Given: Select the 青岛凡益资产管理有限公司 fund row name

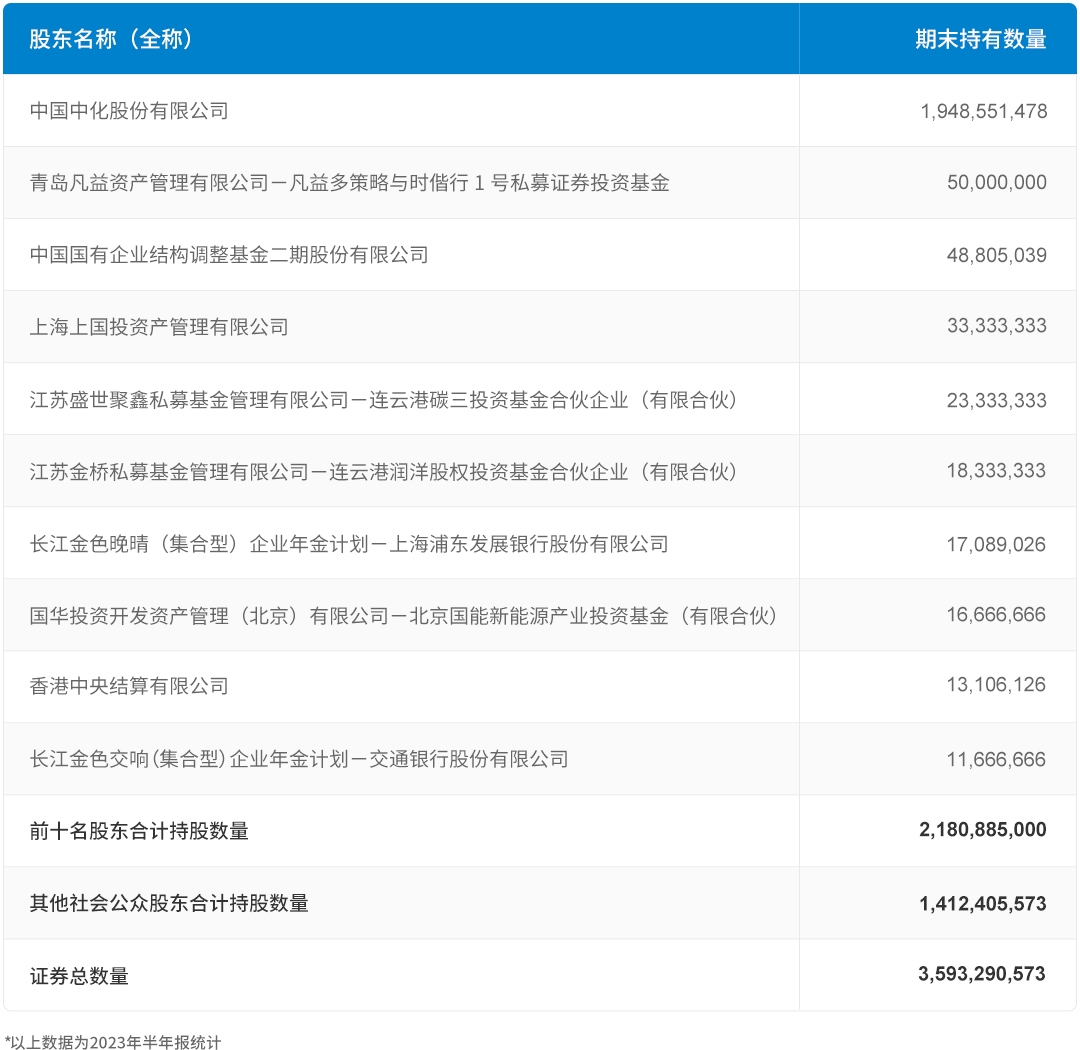Looking at the screenshot, I should (x=349, y=183).
